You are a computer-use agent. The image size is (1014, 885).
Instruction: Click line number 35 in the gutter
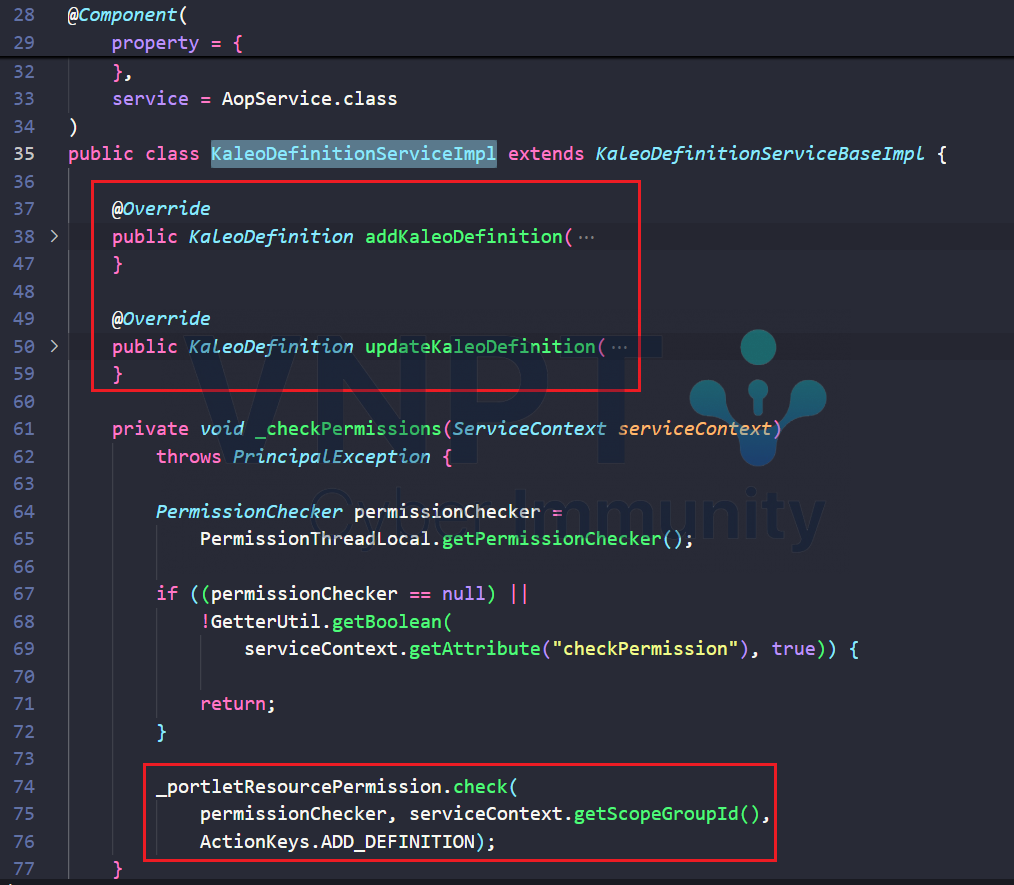(x=25, y=154)
